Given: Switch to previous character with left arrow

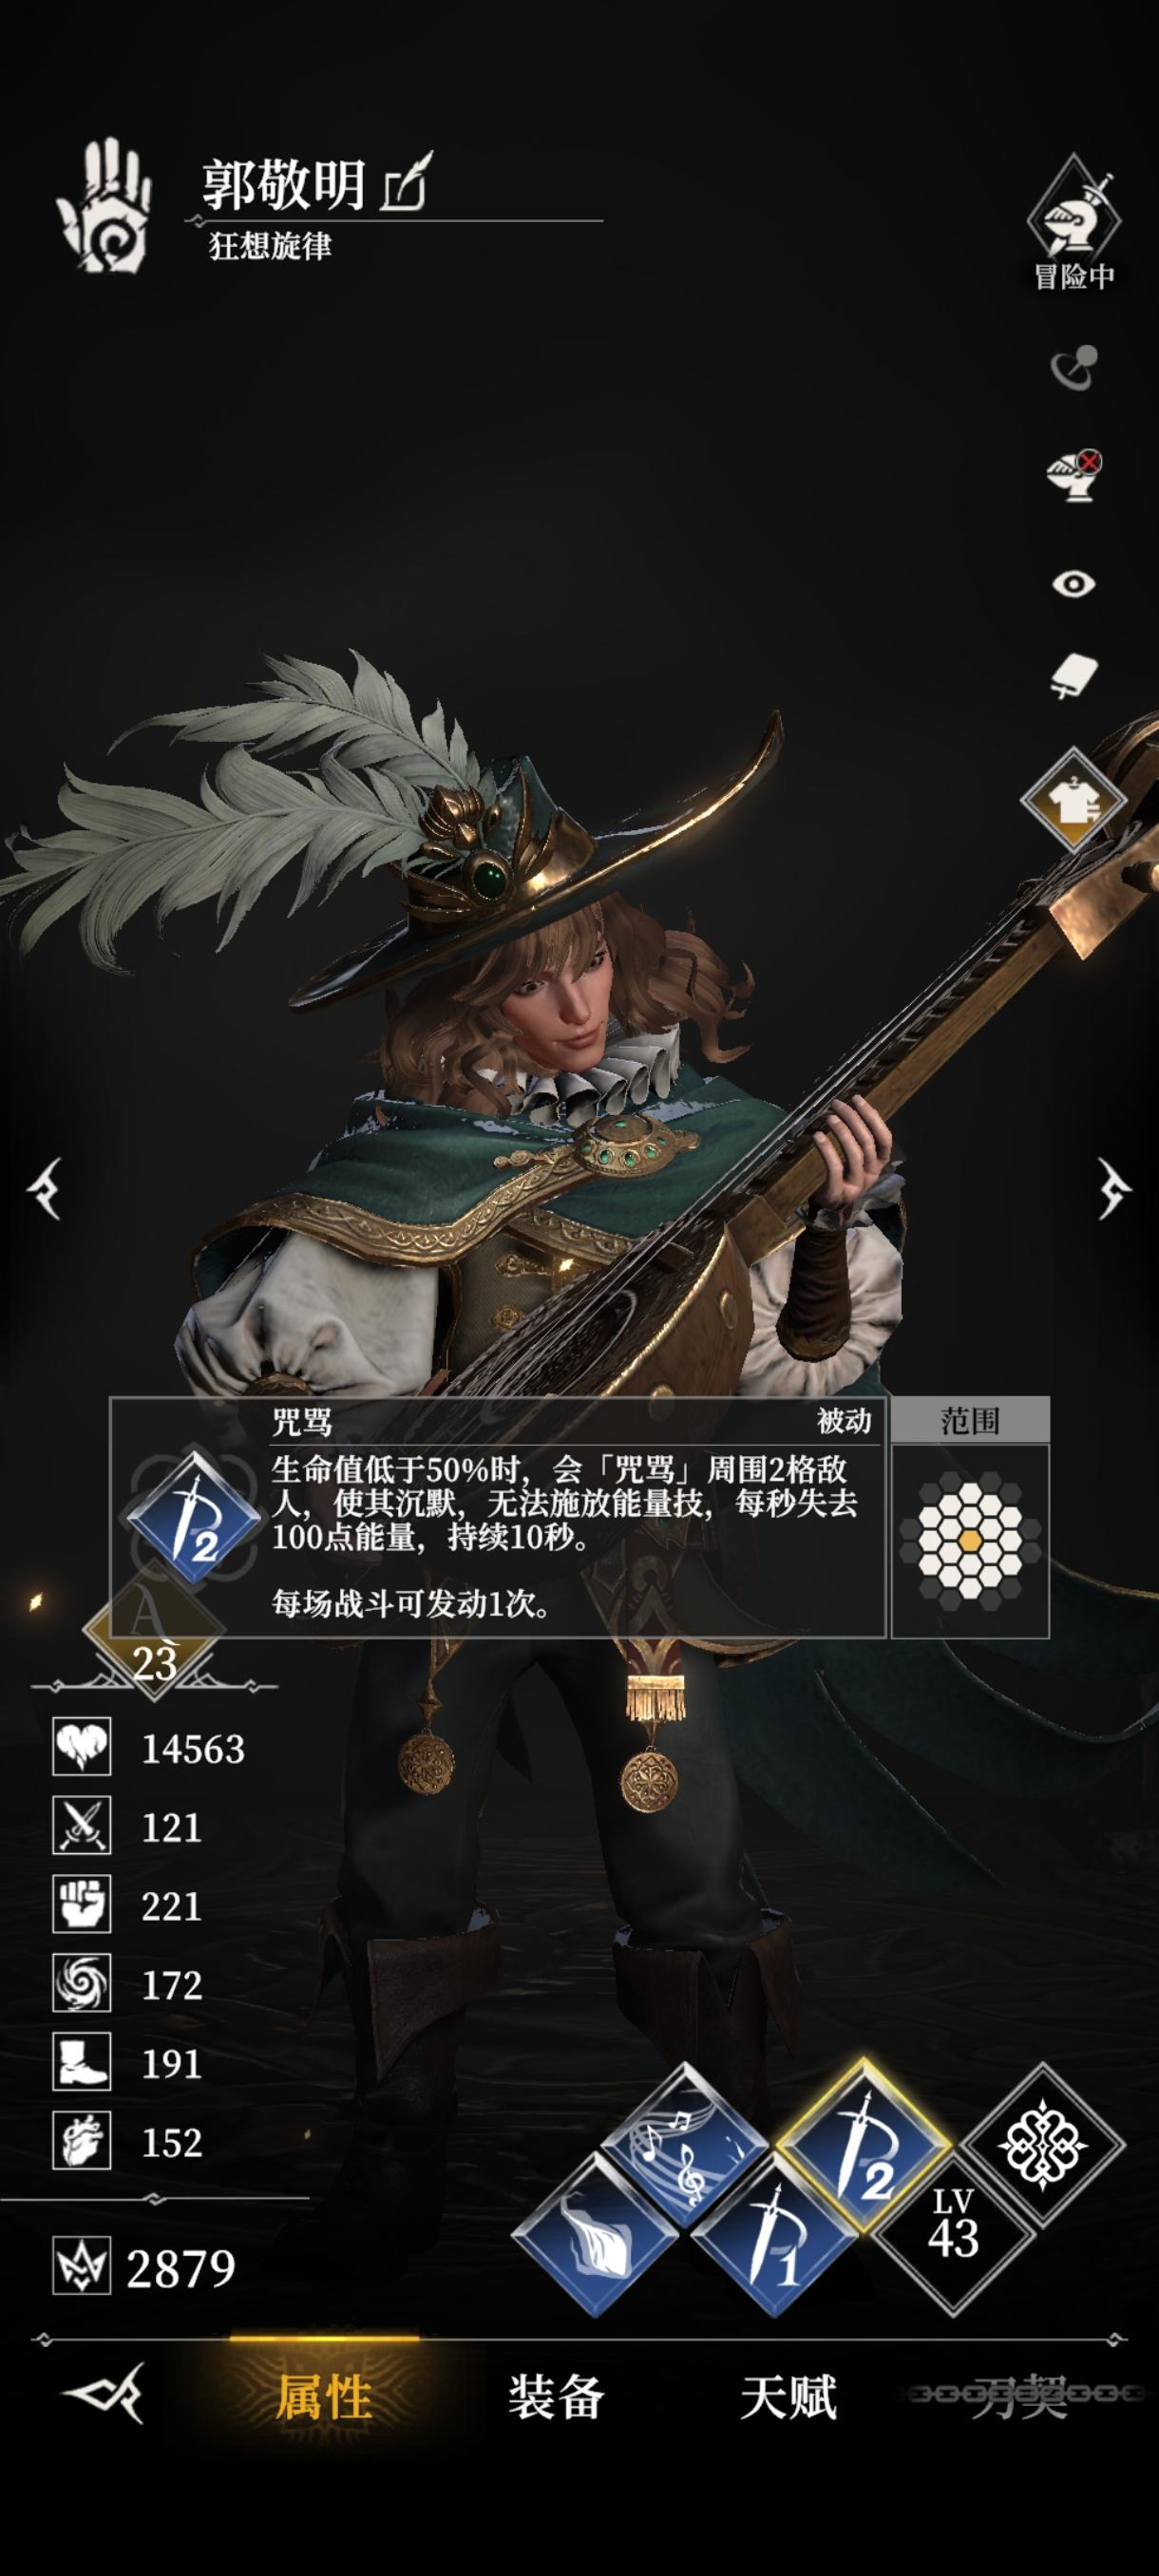Looking at the screenshot, I should [x=46, y=1188].
